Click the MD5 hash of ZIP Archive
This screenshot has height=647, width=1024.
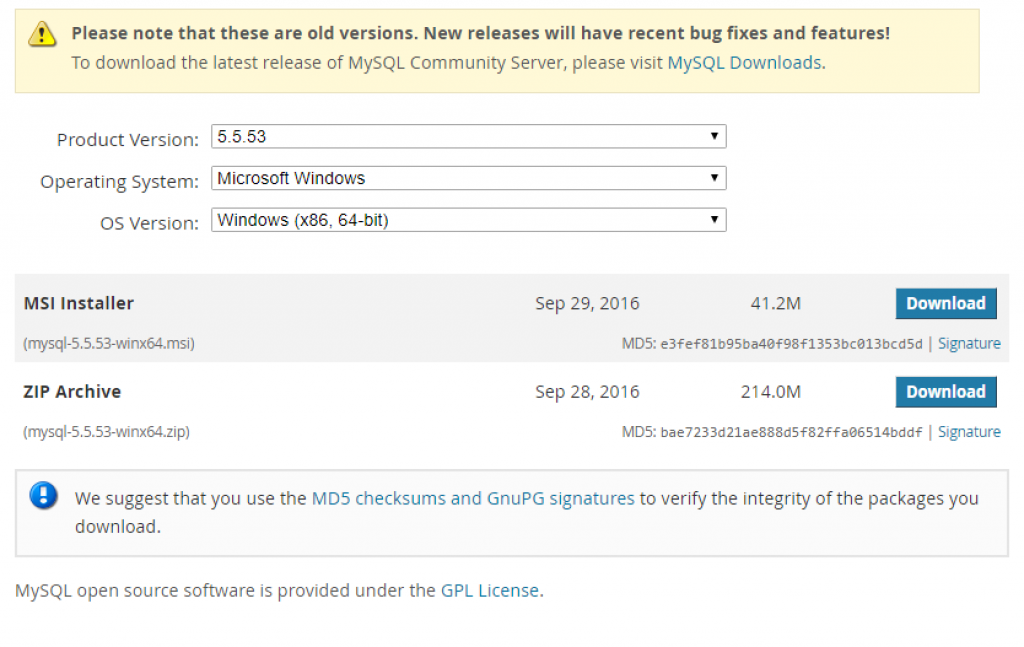pos(791,433)
